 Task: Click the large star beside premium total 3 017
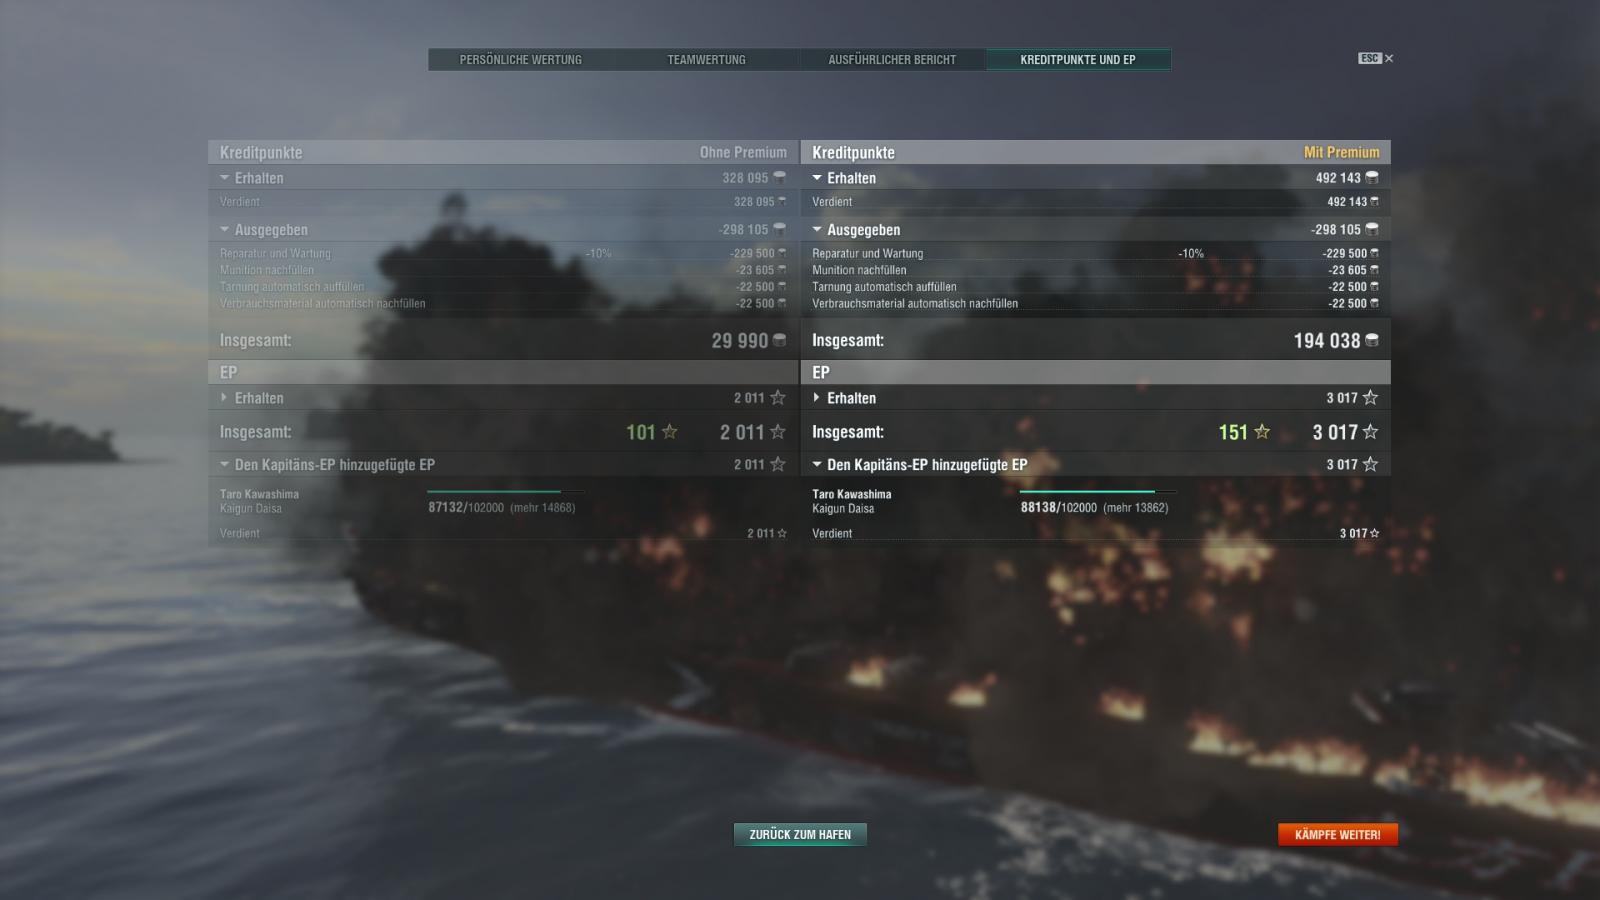point(1370,432)
